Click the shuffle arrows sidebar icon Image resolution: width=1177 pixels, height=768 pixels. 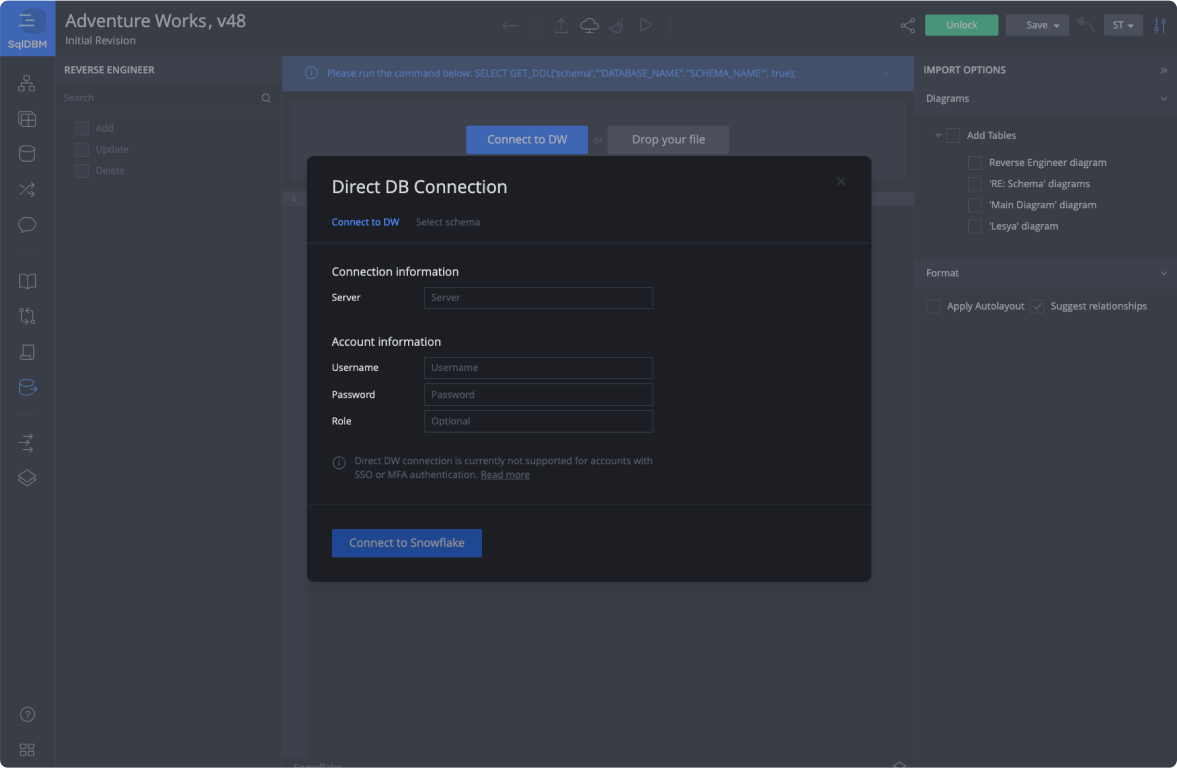(27, 189)
